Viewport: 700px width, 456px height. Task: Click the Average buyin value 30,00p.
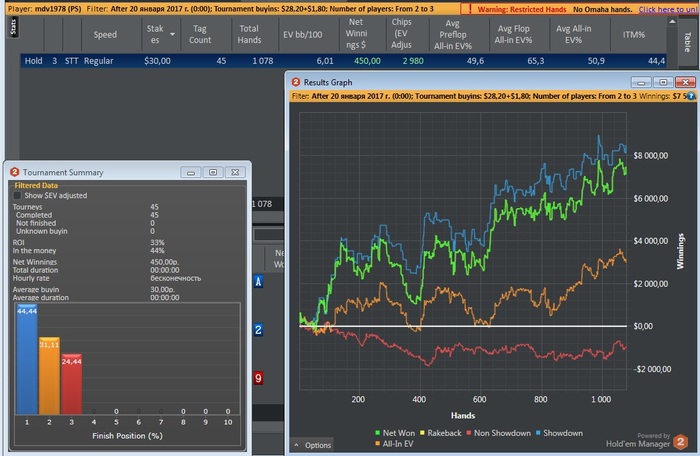tap(162, 289)
